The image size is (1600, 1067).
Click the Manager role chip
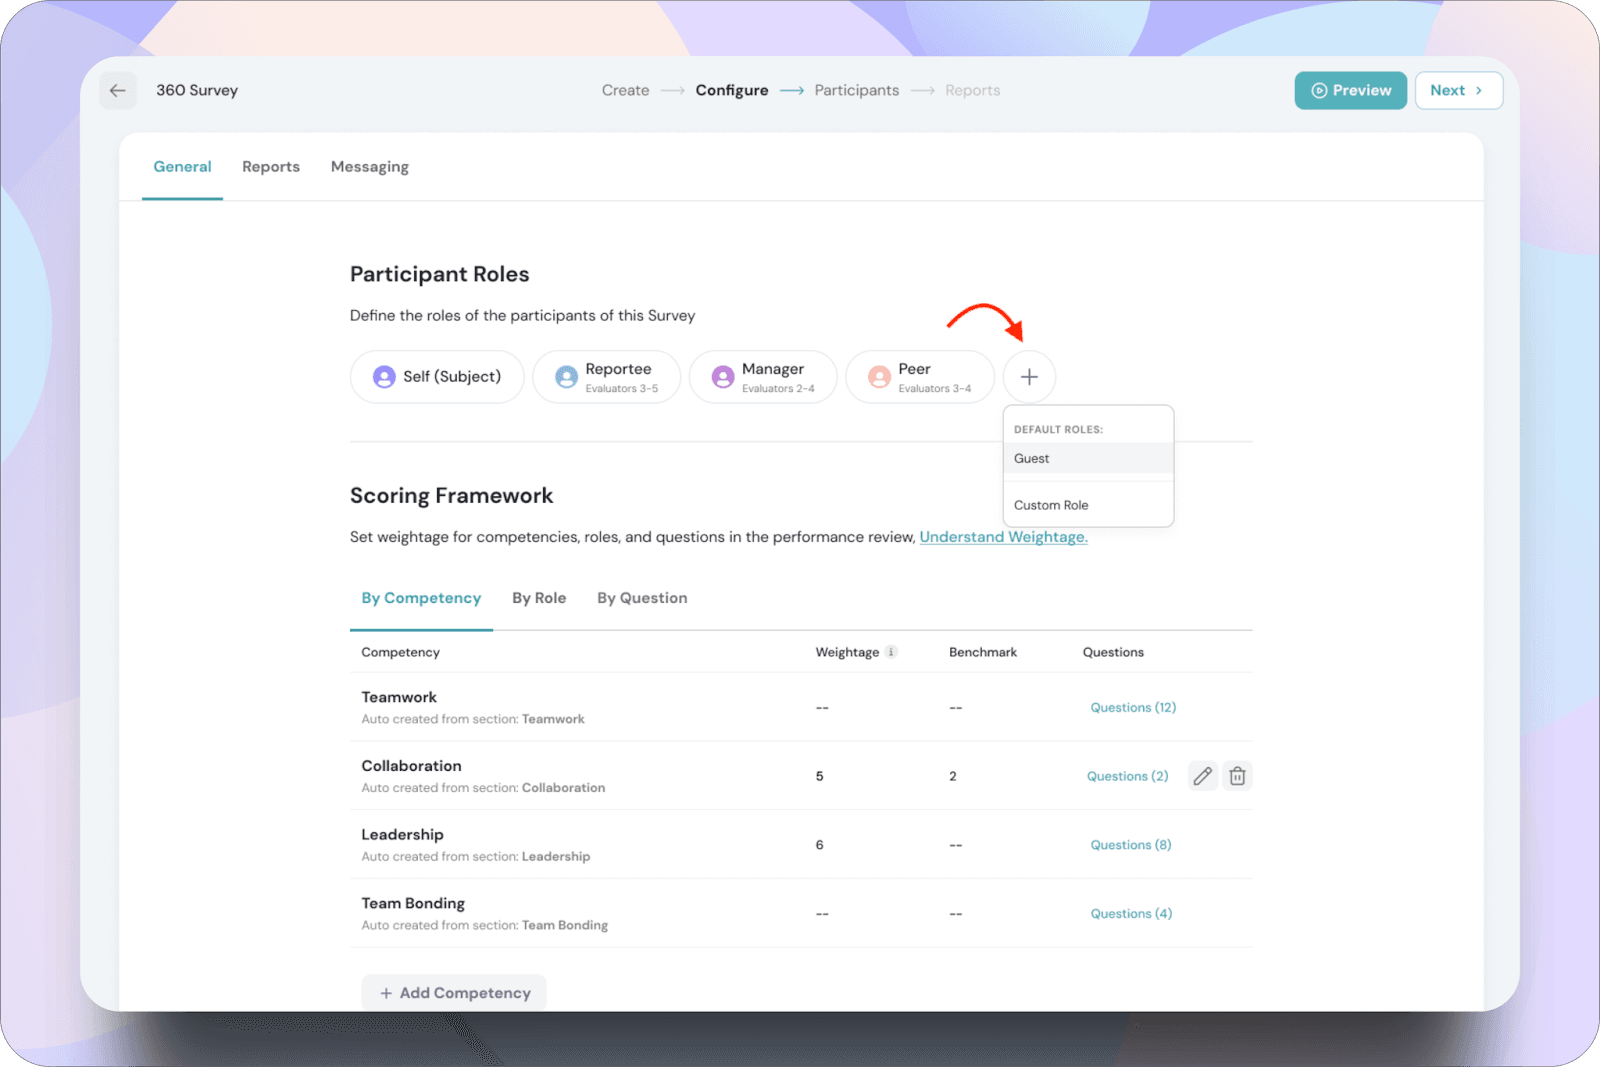point(762,377)
